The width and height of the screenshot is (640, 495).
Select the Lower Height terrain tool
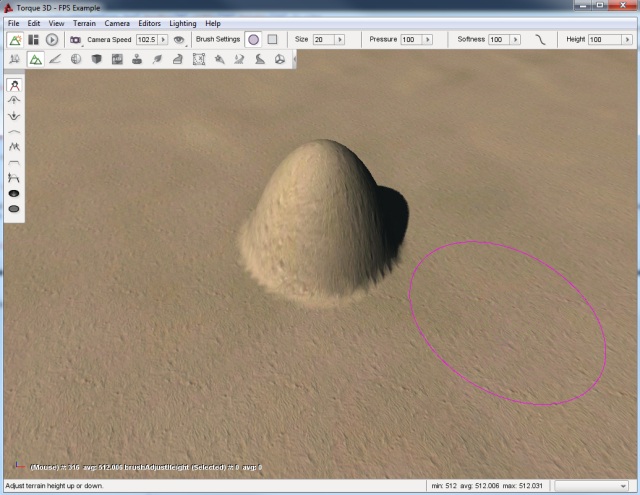(15, 116)
